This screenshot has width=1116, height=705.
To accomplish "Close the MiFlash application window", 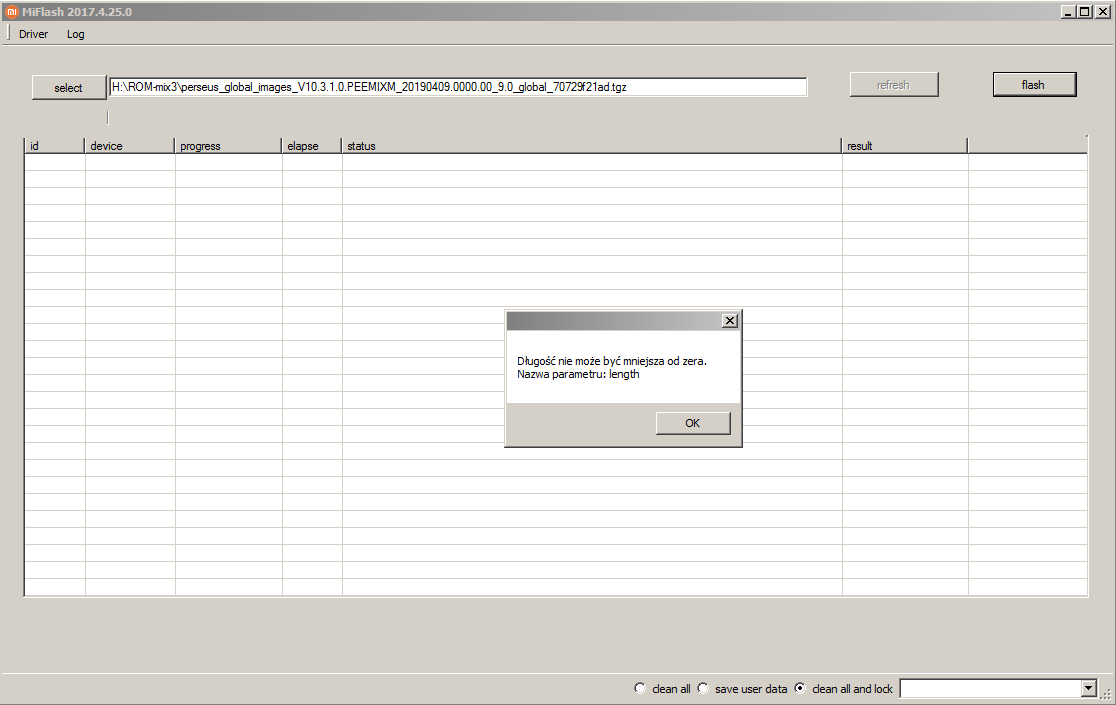I will (x=1103, y=11).
